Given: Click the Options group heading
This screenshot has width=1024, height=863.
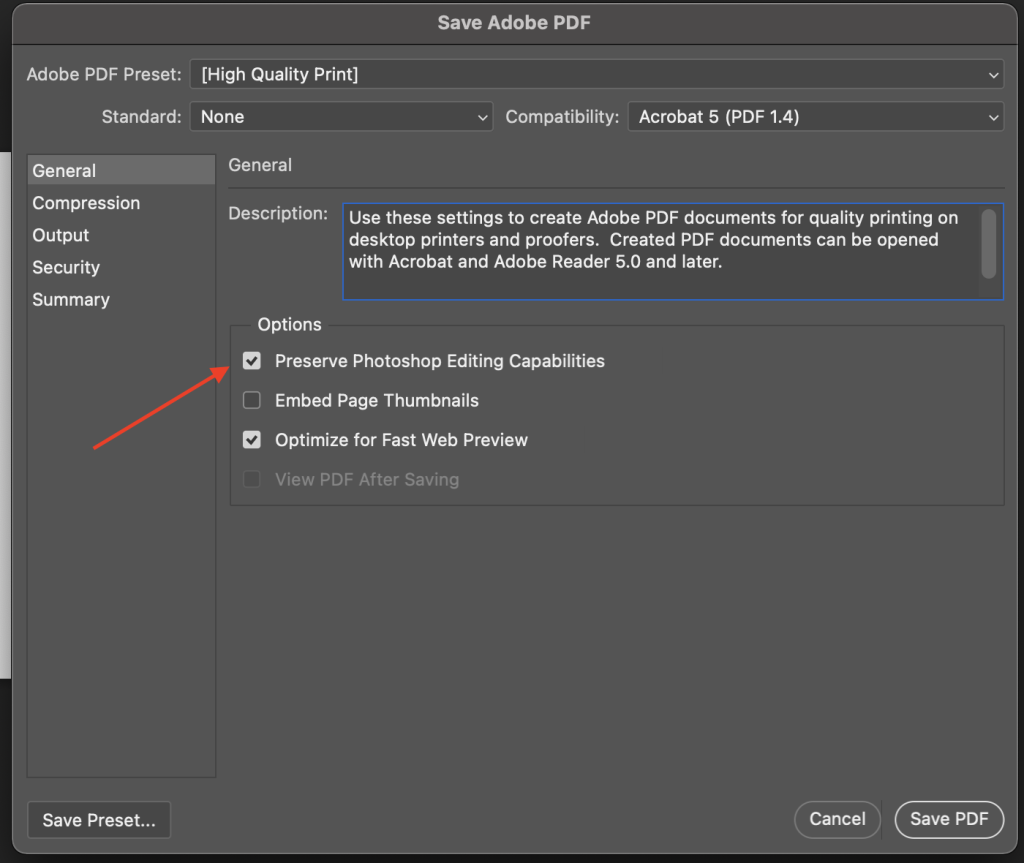Looking at the screenshot, I should coord(289,325).
